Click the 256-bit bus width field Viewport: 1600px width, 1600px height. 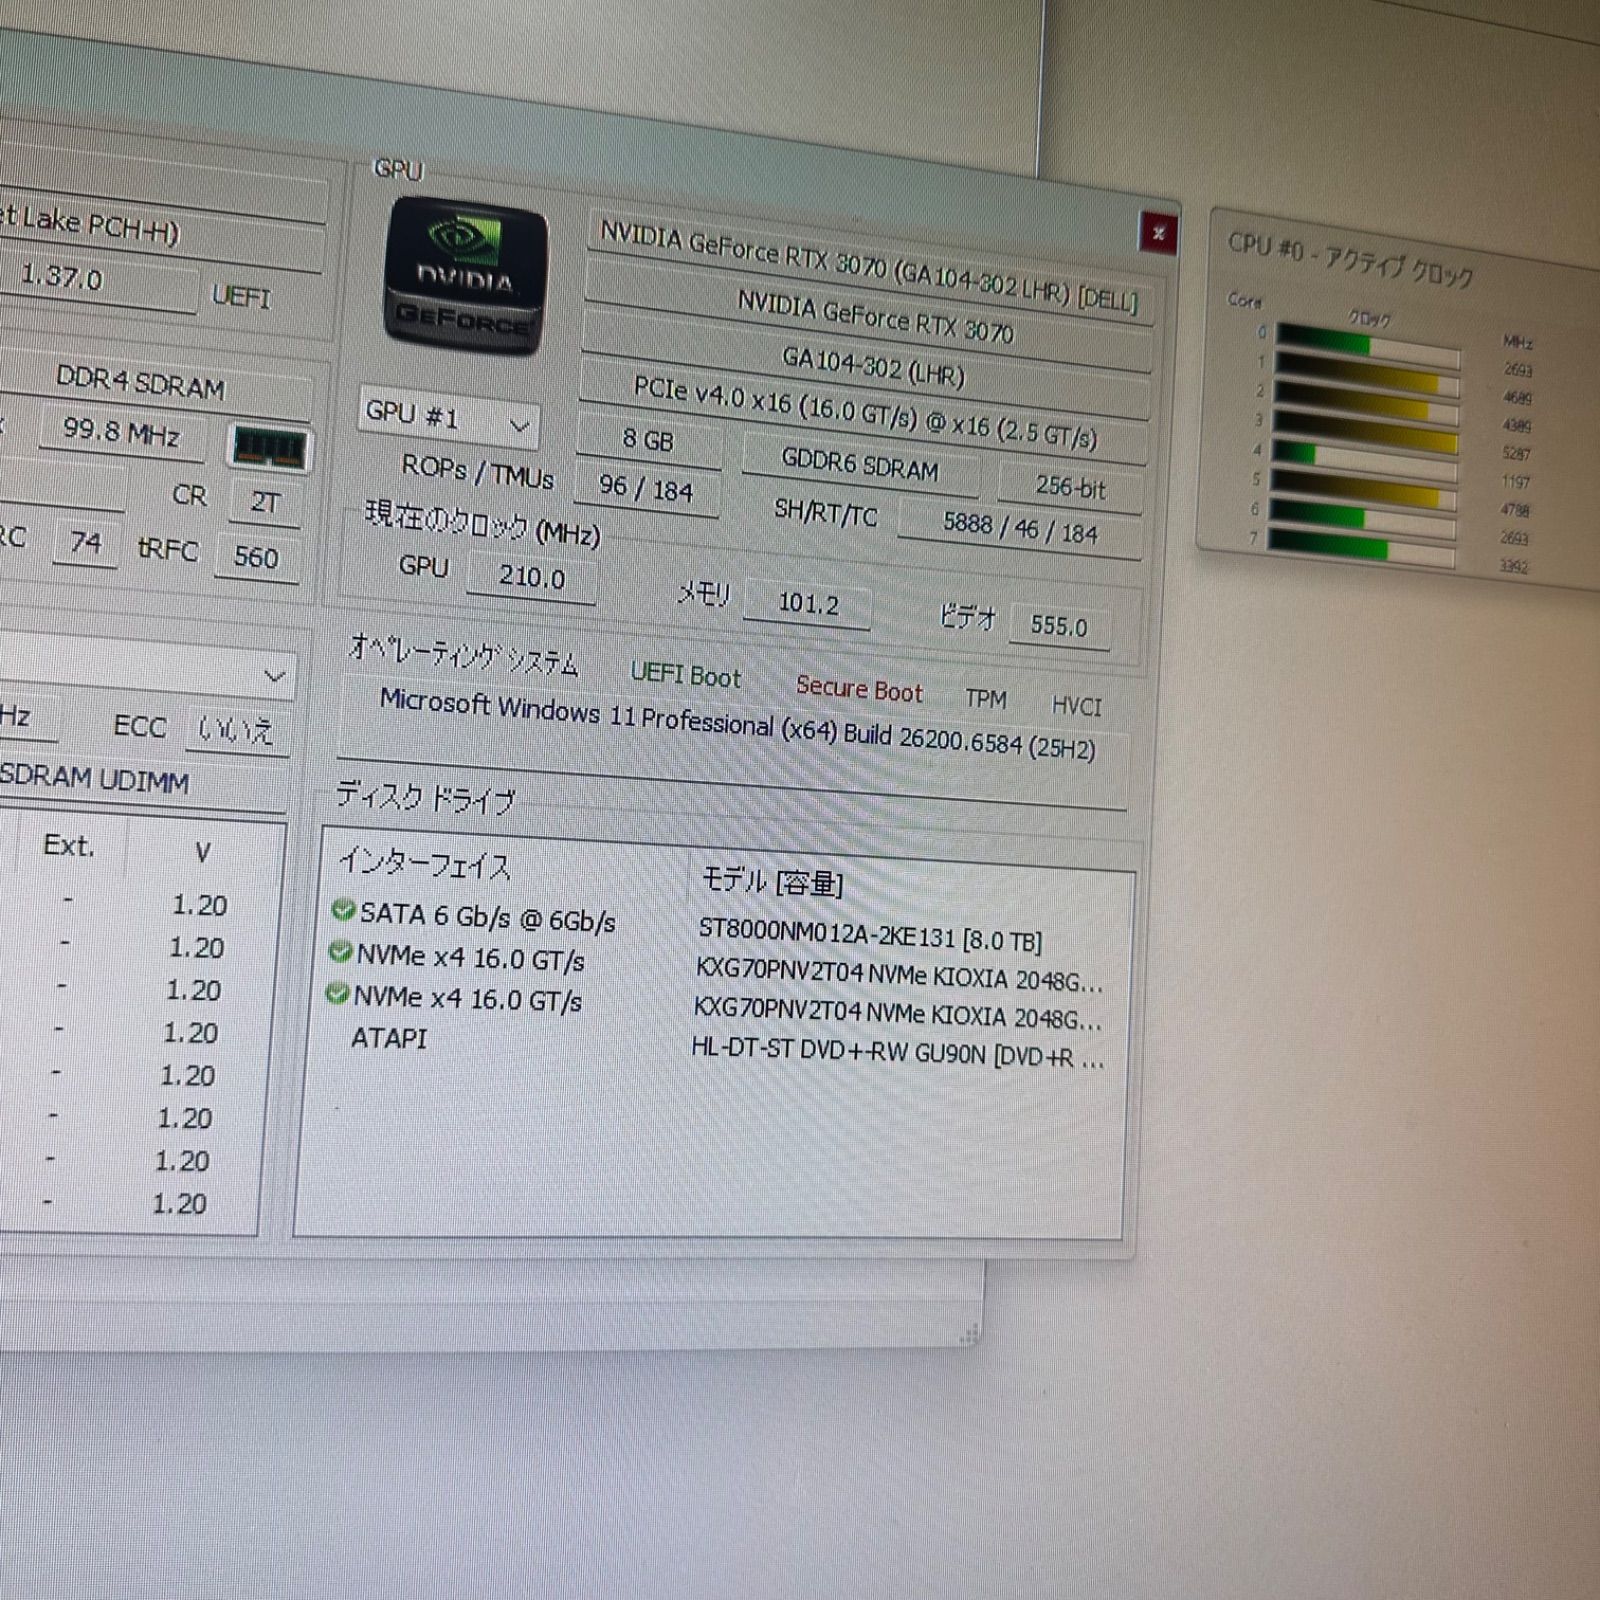pyautogui.click(x=1070, y=487)
